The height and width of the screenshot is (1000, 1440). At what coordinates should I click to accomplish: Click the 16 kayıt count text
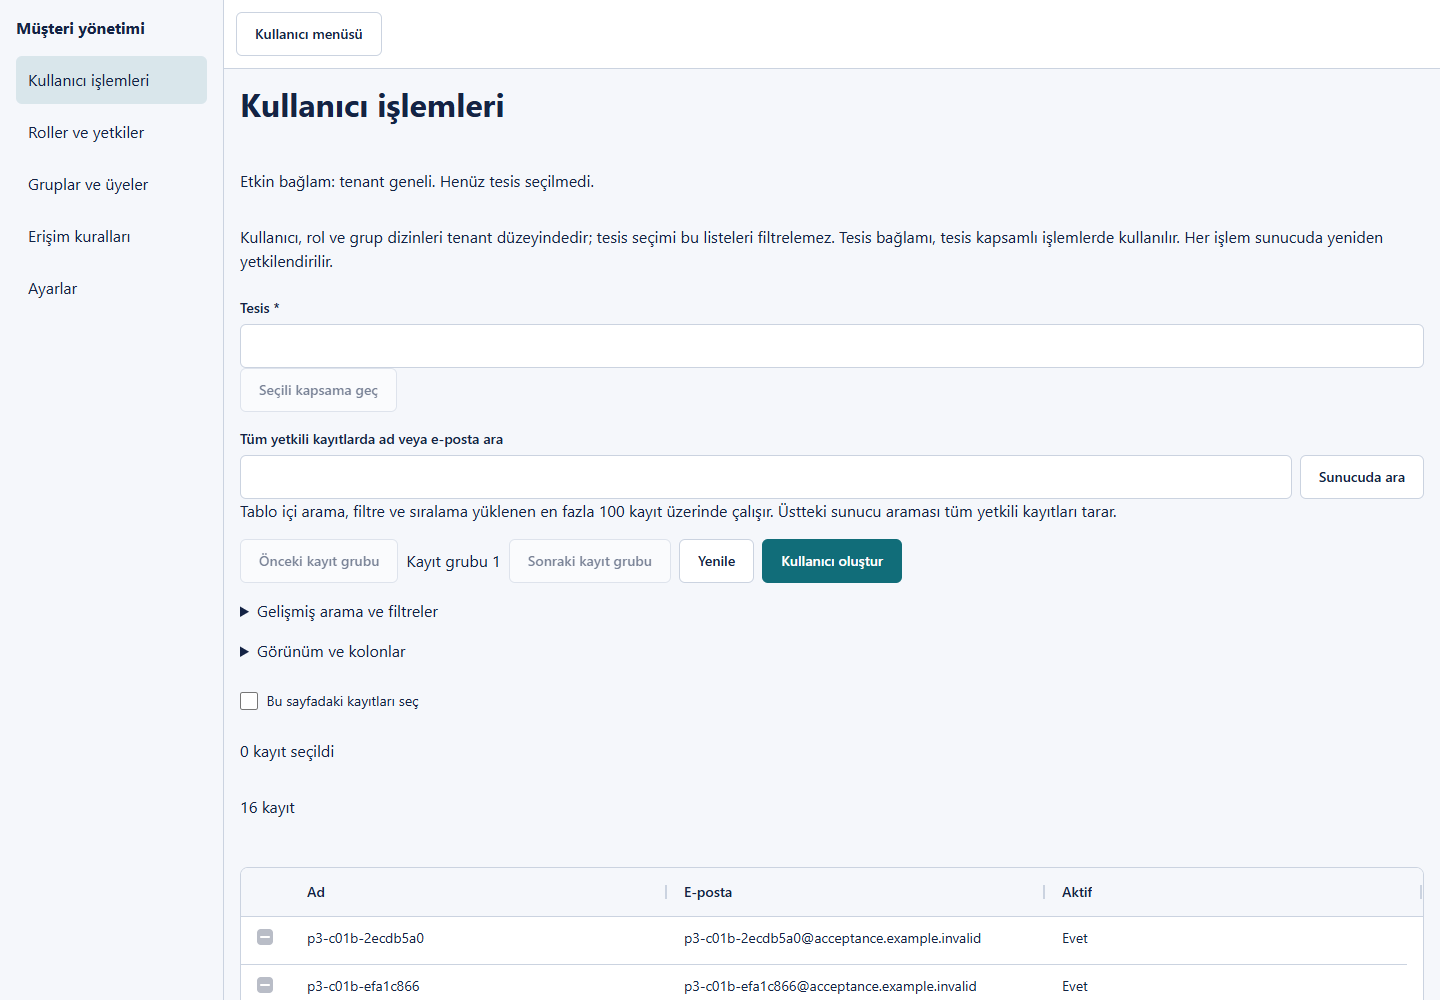267,807
